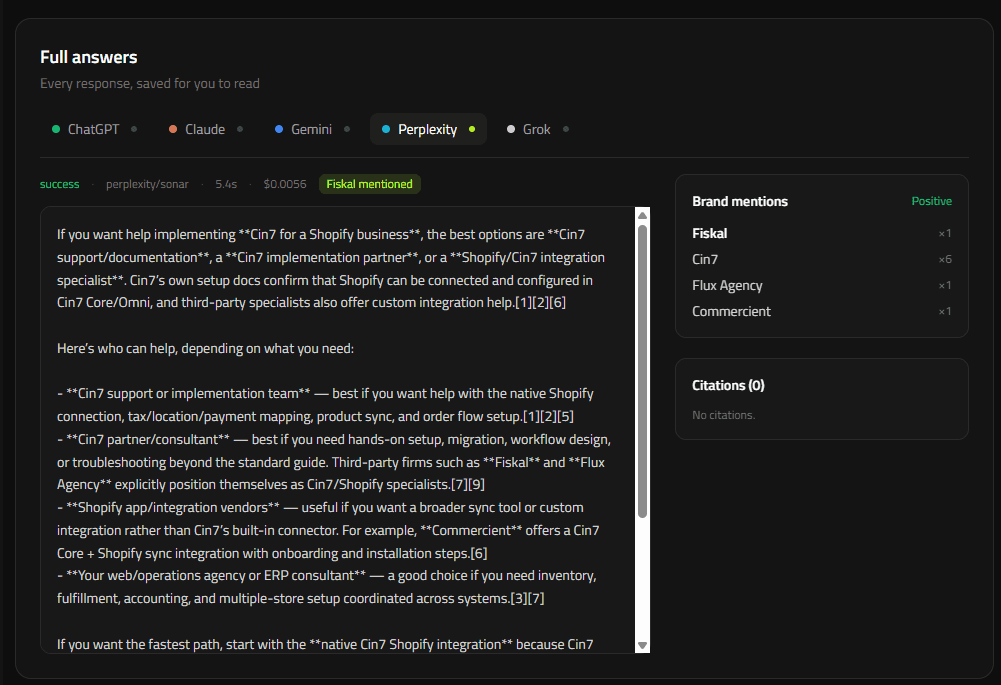Click the grey status dot after Grok
The width and height of the screenshot is (1001, 685).
(566, 129)
